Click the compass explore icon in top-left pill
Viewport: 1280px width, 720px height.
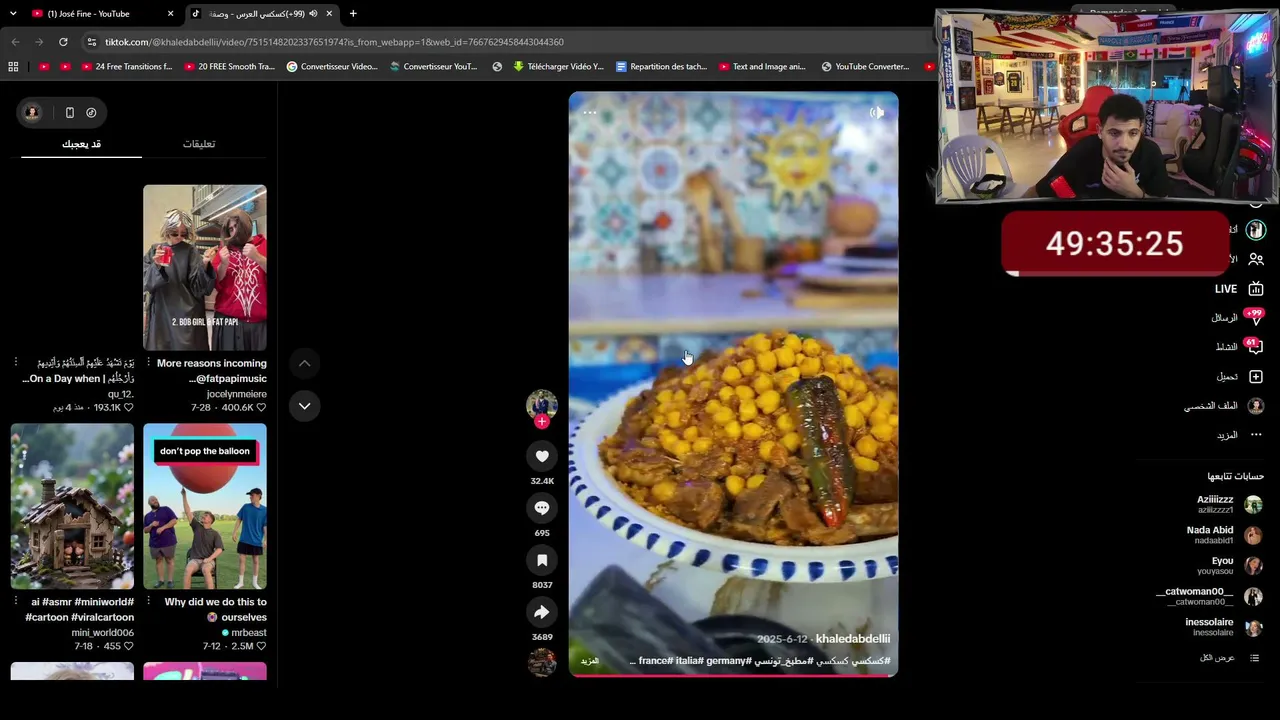click(91, 113)
